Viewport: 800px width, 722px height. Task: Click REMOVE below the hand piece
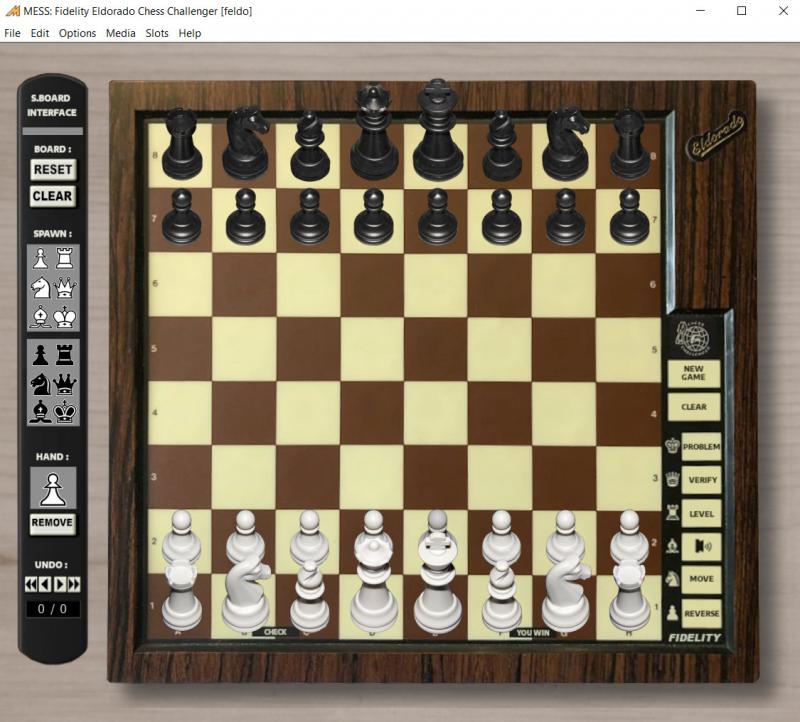click(x=52, y=523)
